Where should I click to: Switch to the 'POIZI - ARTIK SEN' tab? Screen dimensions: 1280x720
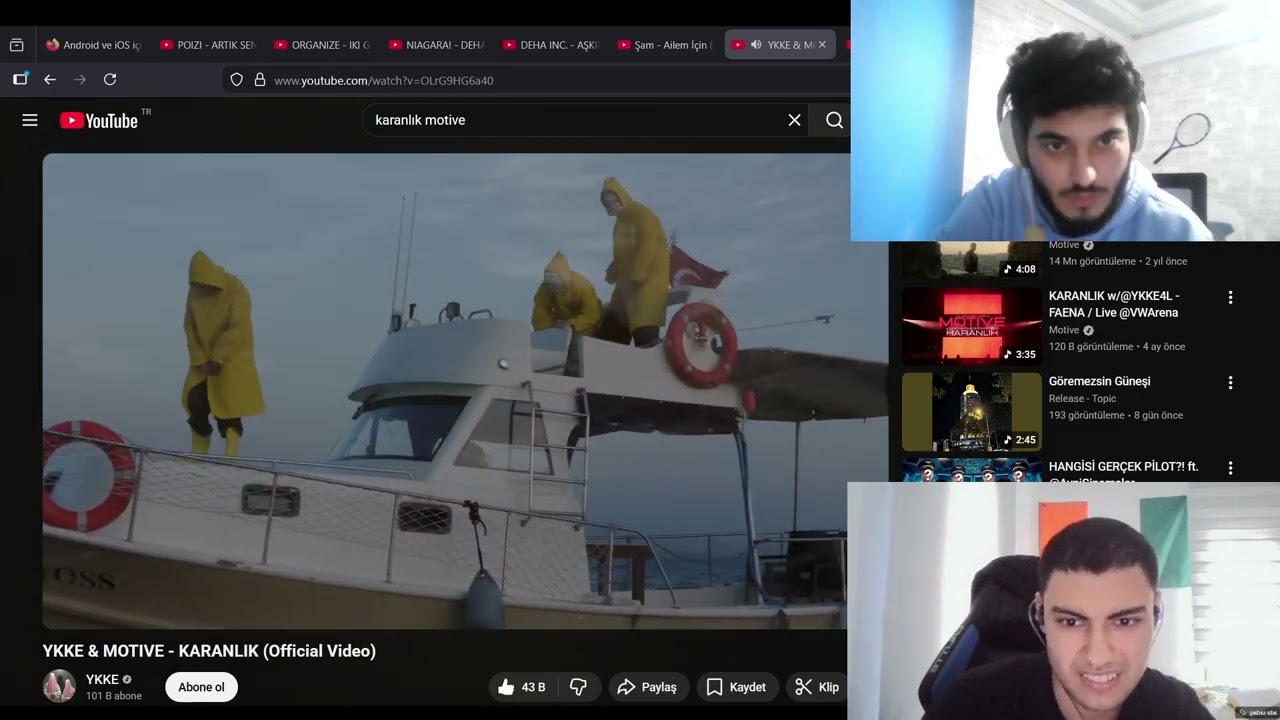[x=208, y=45]
